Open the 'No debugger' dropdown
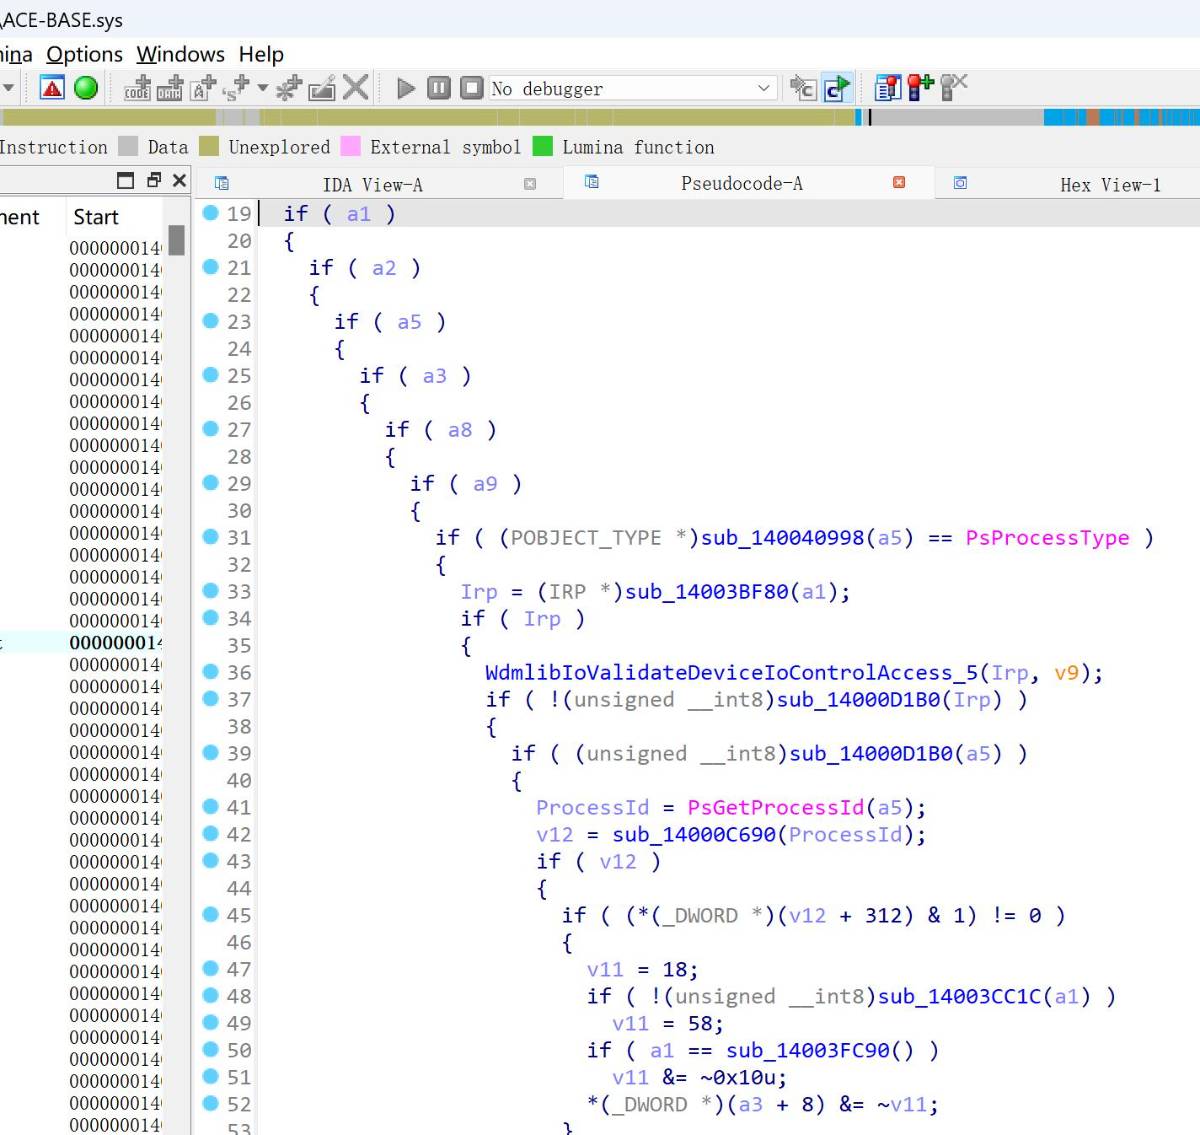 point(632,88)
